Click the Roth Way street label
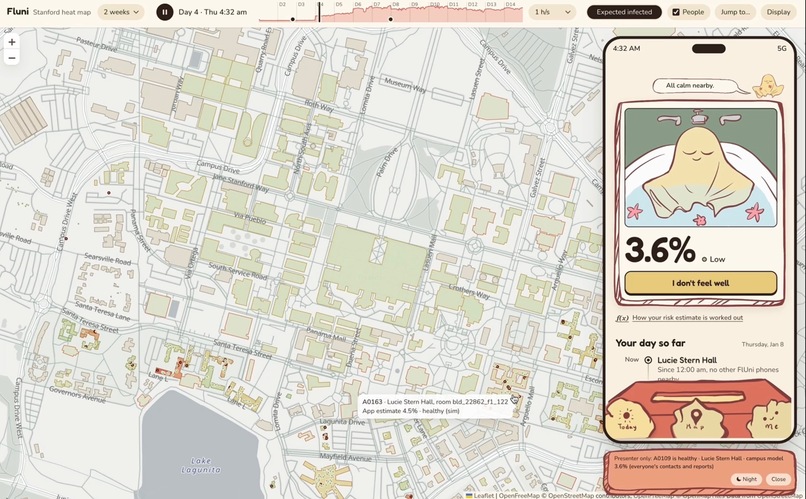This screenshot has height=499, width=806. point(319,105)
